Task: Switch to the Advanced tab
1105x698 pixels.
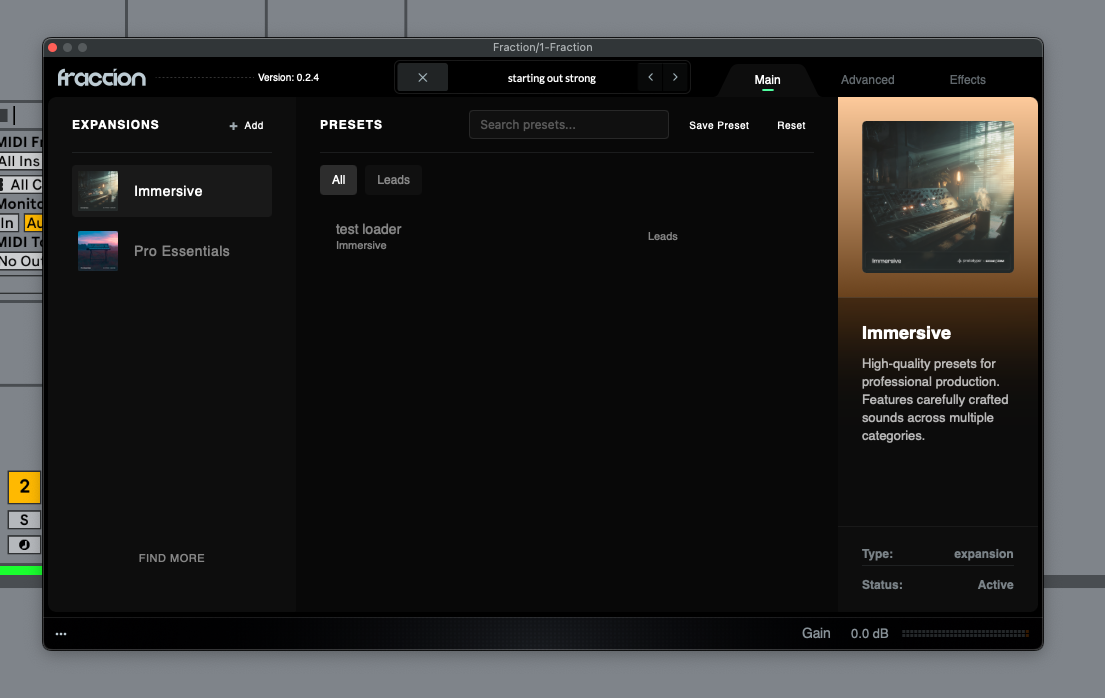Action: pos(868,80)
